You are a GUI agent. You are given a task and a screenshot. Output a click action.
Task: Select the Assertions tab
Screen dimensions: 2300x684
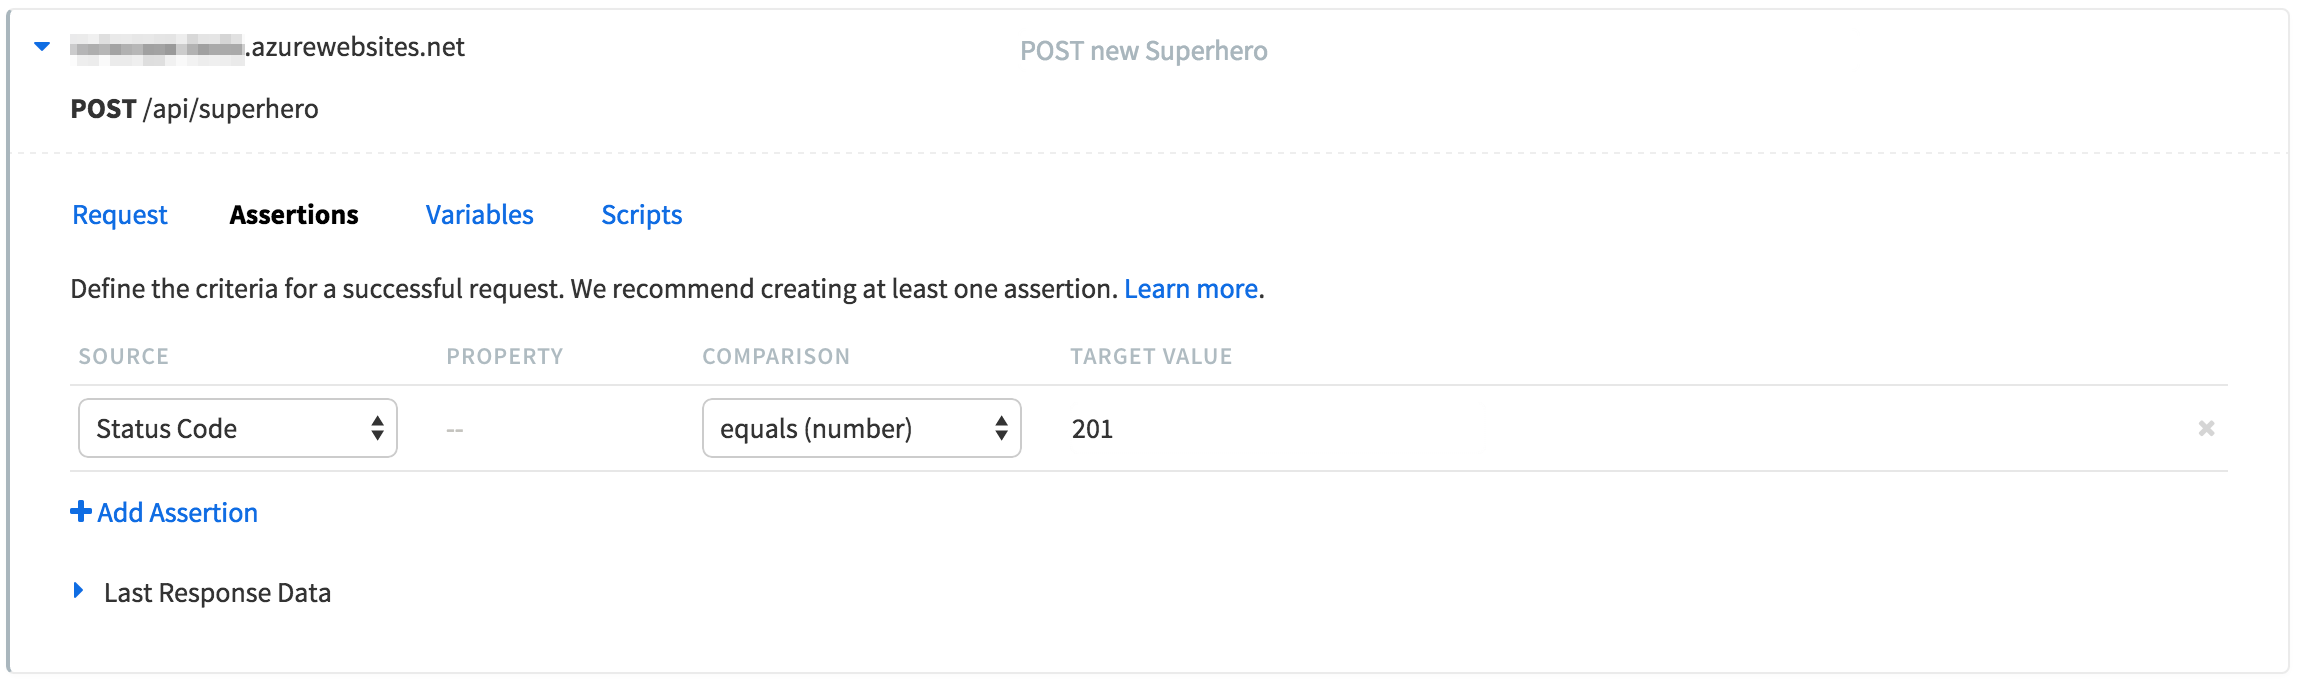(x=294, y=215)
